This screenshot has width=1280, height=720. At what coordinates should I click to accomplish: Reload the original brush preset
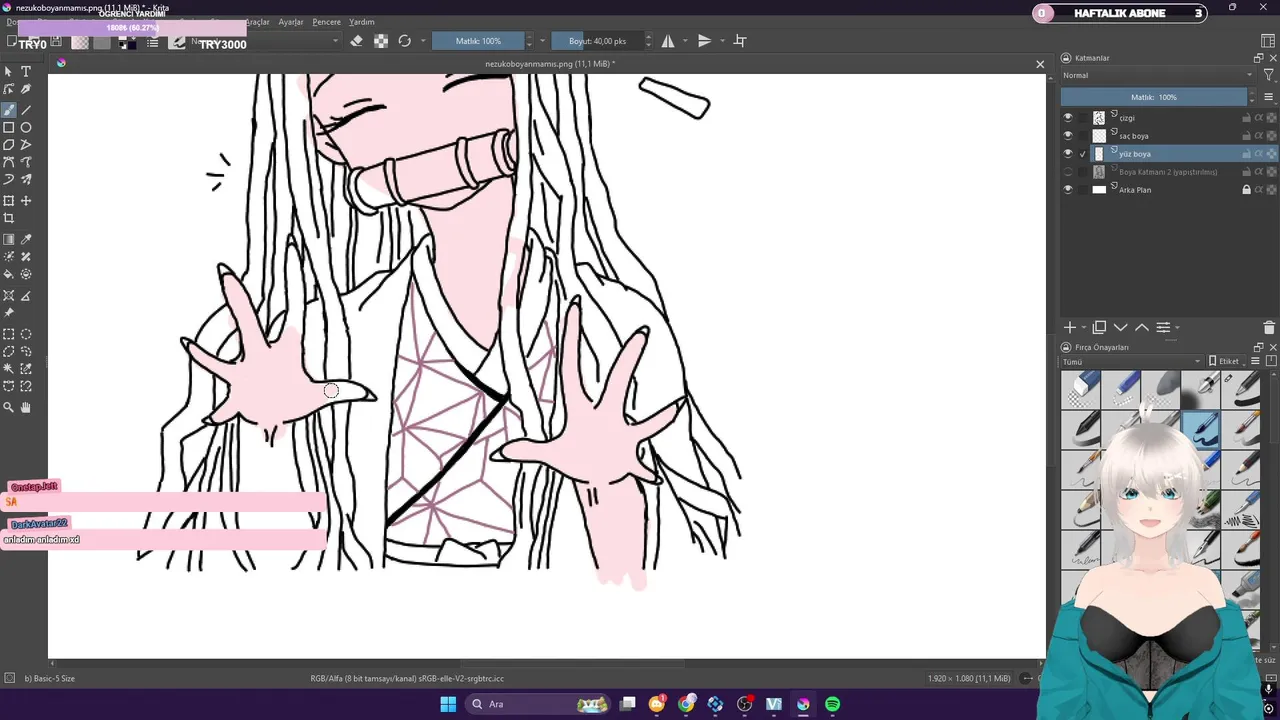point(405,41)
